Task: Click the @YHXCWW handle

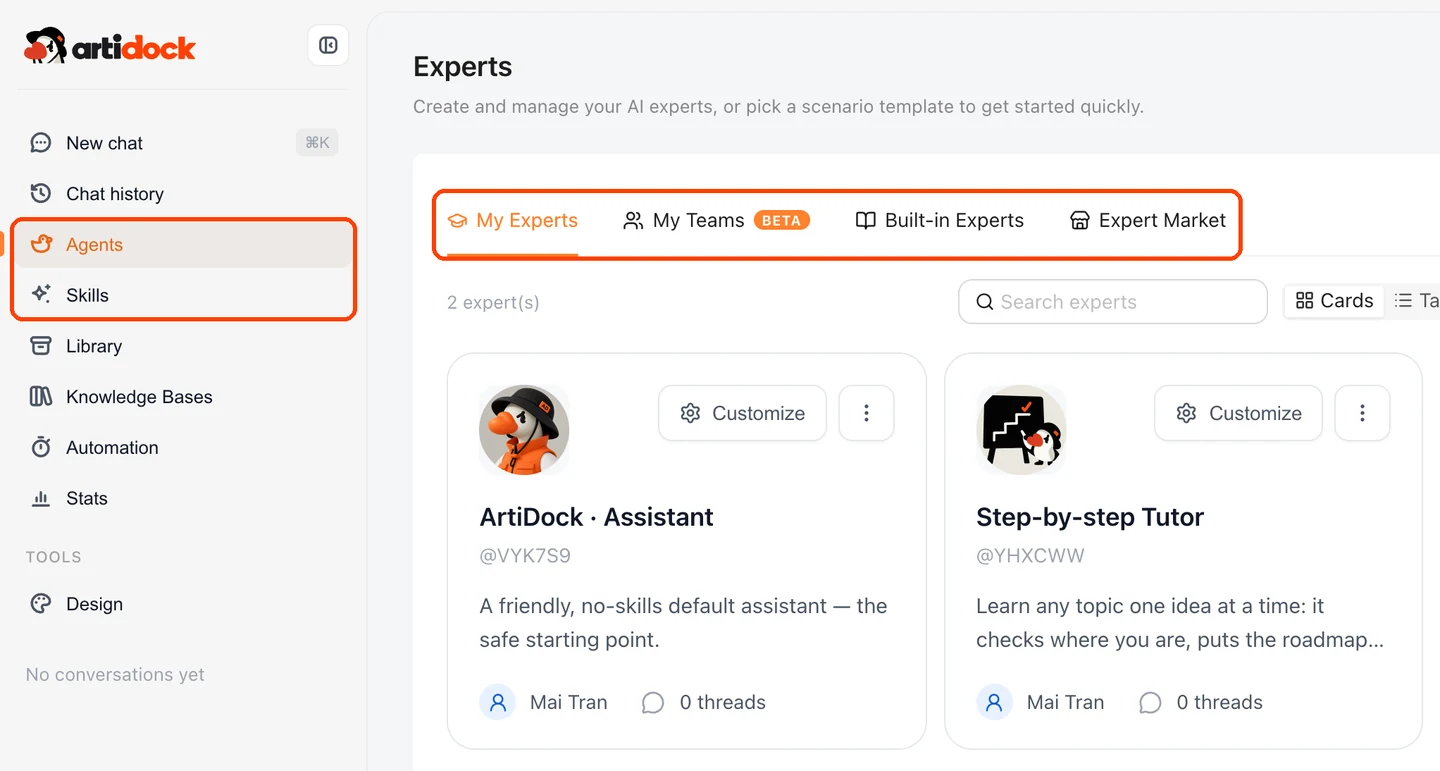Action: [x=1030, y=556]
